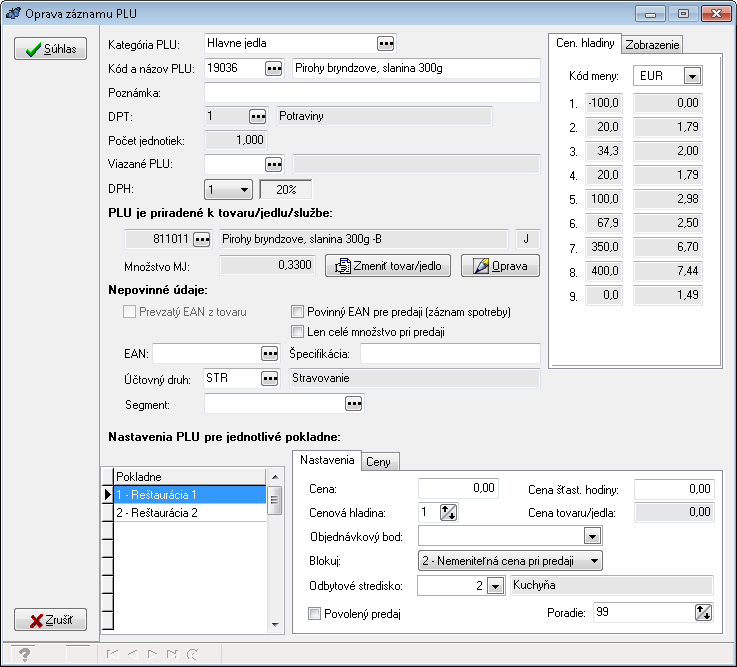Screen dimensions: 737x667
Task: Click the Zmeniť tovar/jedlo button
Action: [x=388, y=266]
